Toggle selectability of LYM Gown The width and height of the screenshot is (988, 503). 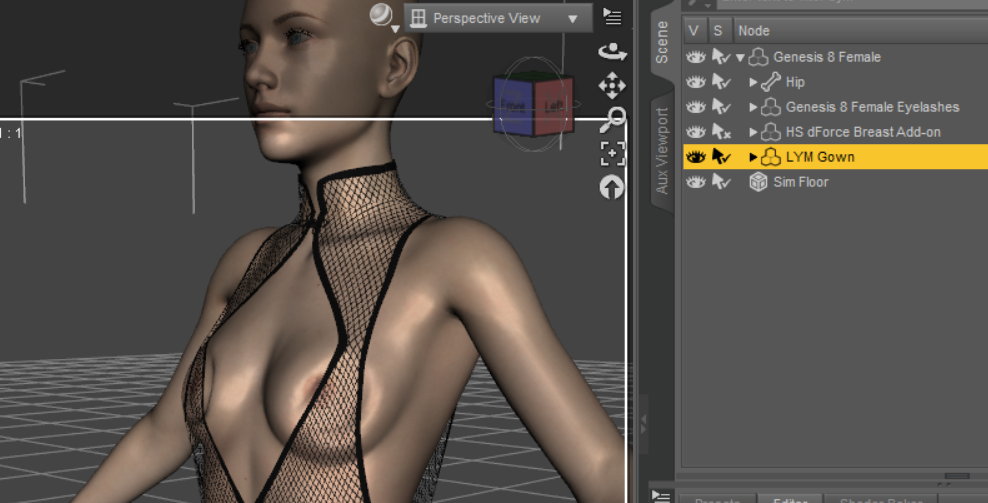point(721,157)
